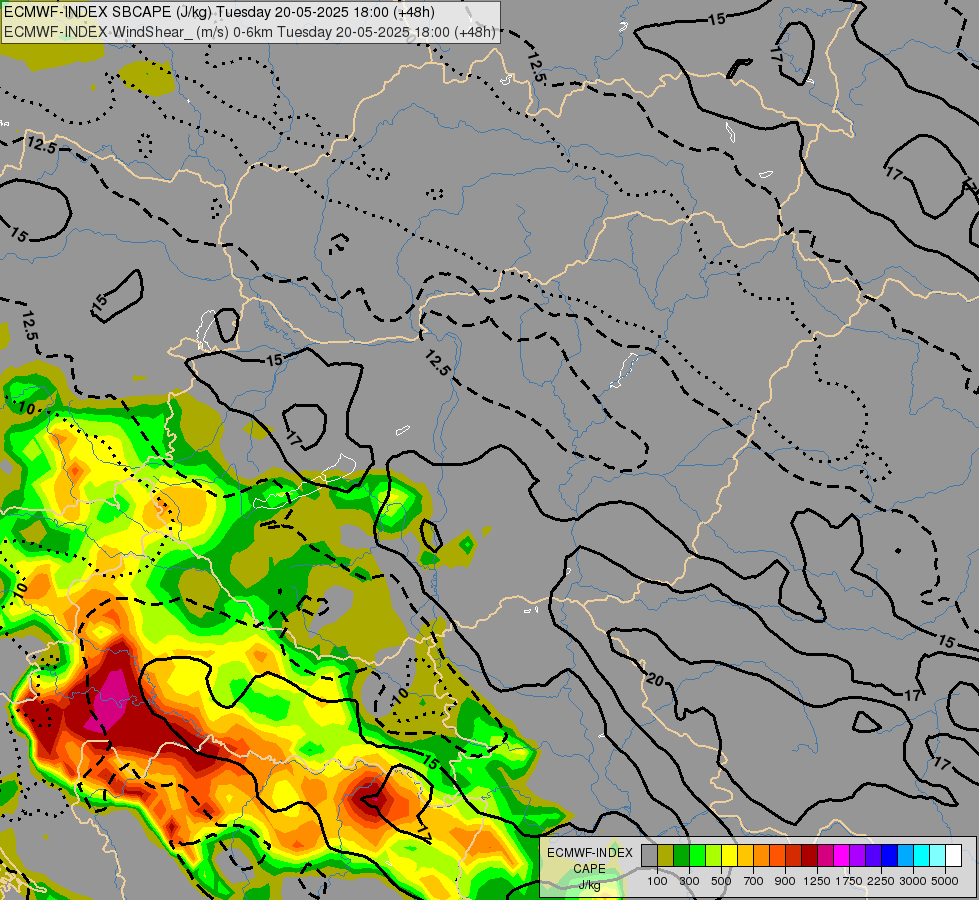Image resolution: width=979 pixels, height=900 pixels.
Task: Click the legend value 5000
Action: [945, 881]
